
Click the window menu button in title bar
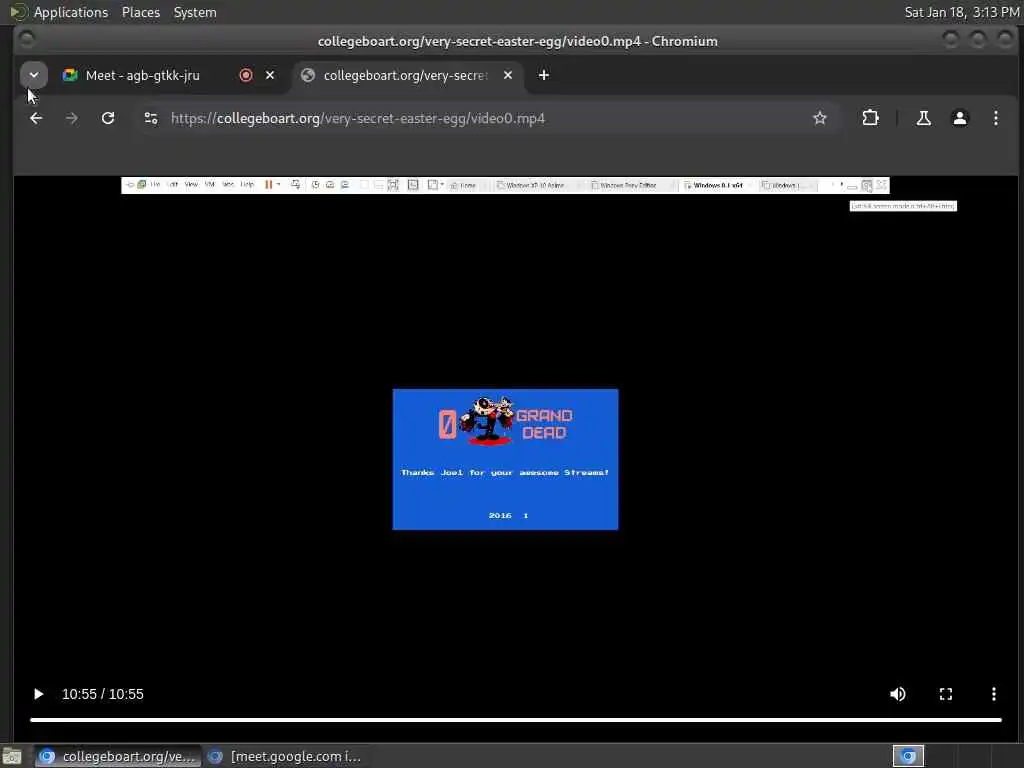pos(27,40)
